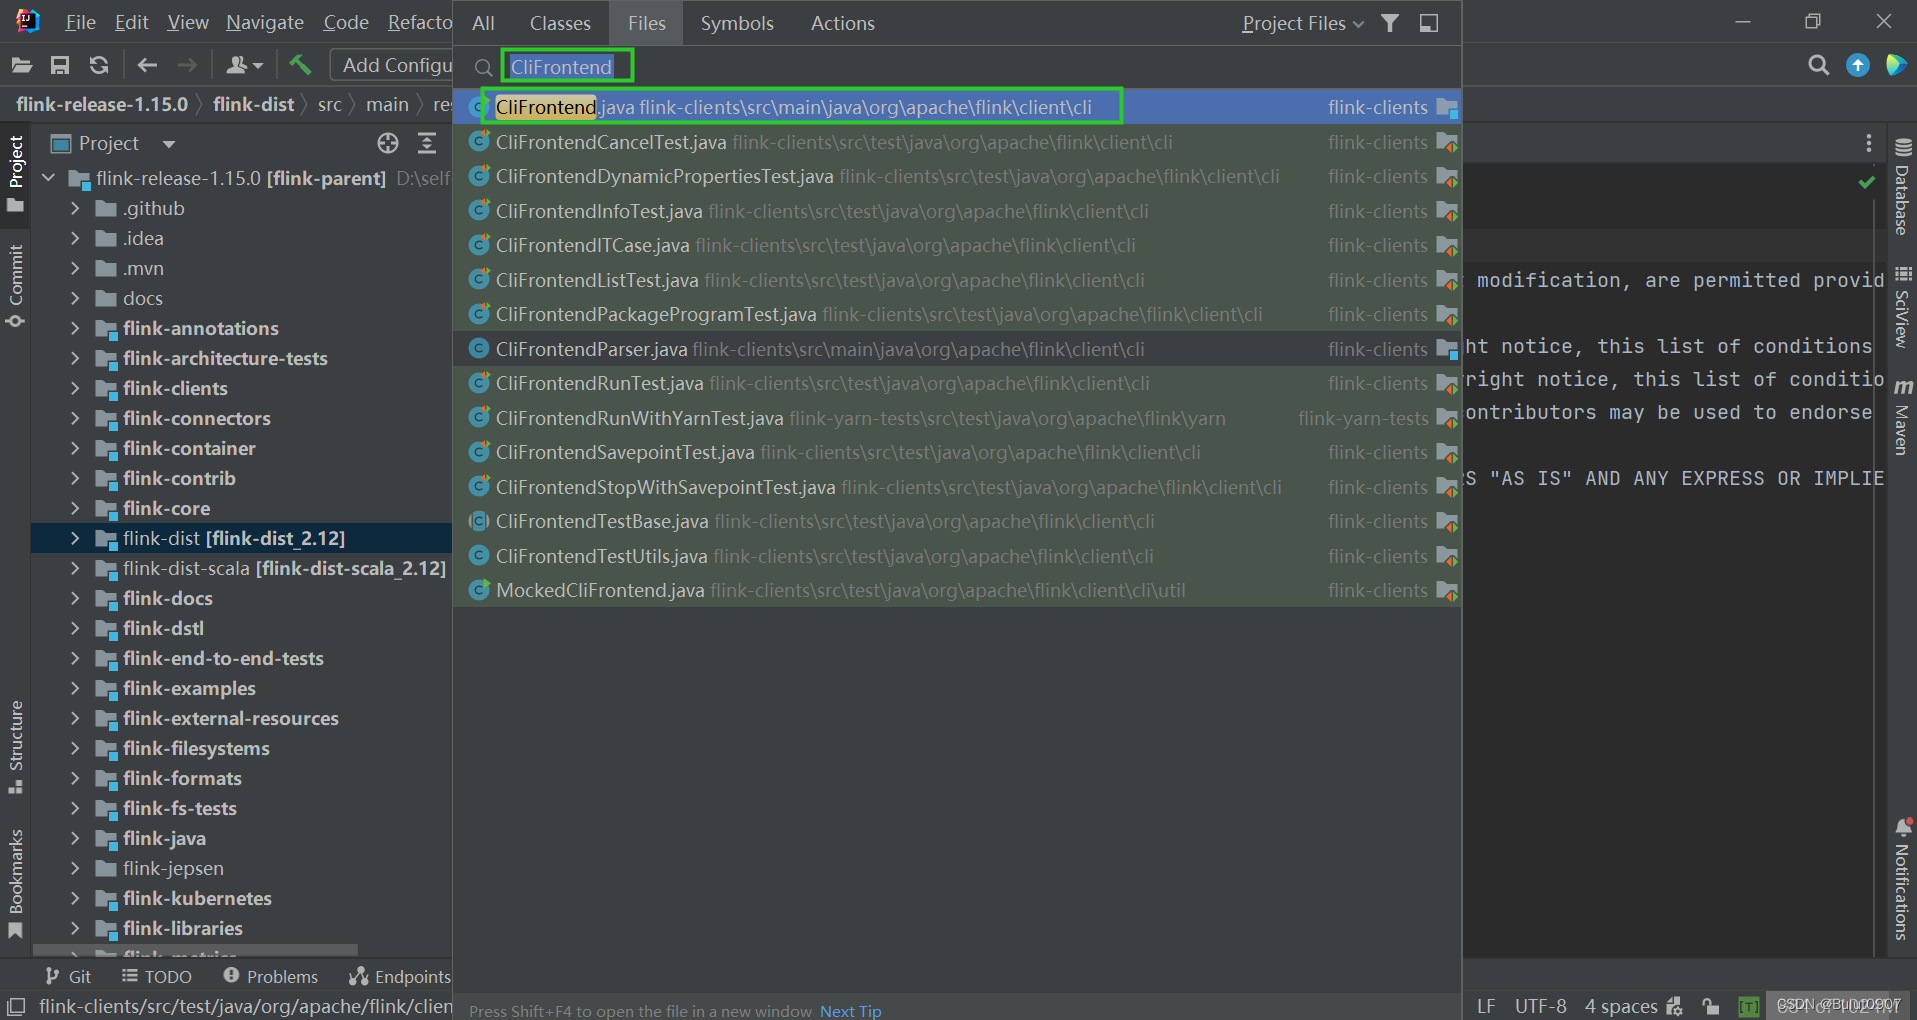Click the UTF-8 encoding status bar entry

tap(1540, 1006)
